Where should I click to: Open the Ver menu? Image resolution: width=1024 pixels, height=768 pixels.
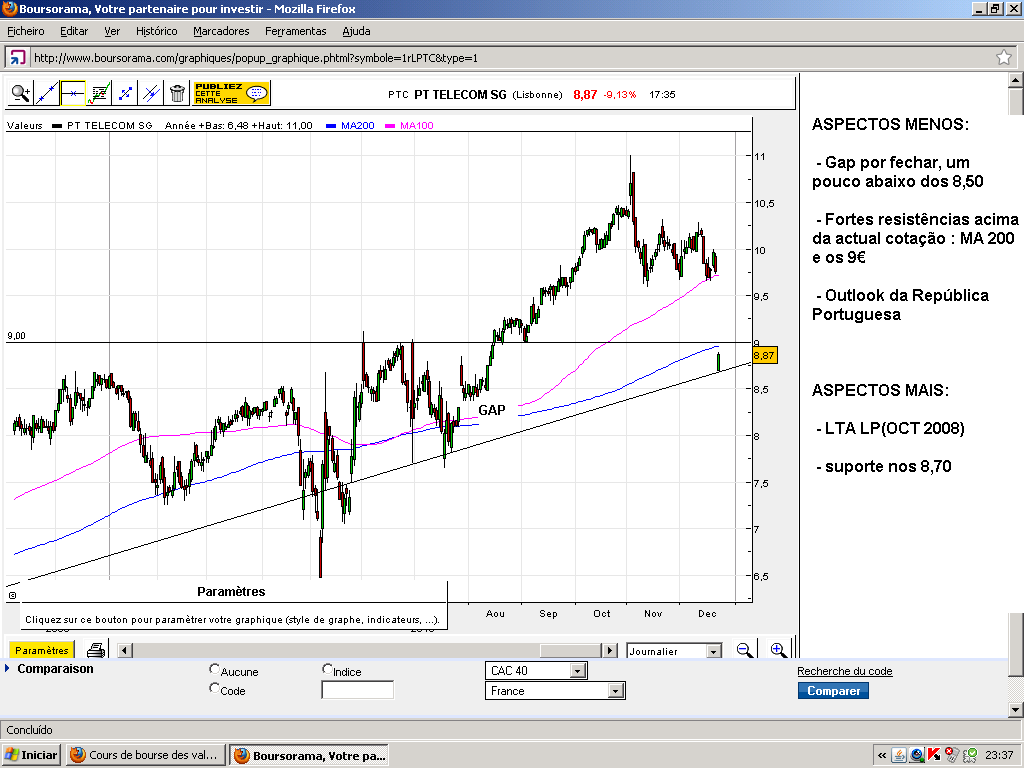point(112,31)
